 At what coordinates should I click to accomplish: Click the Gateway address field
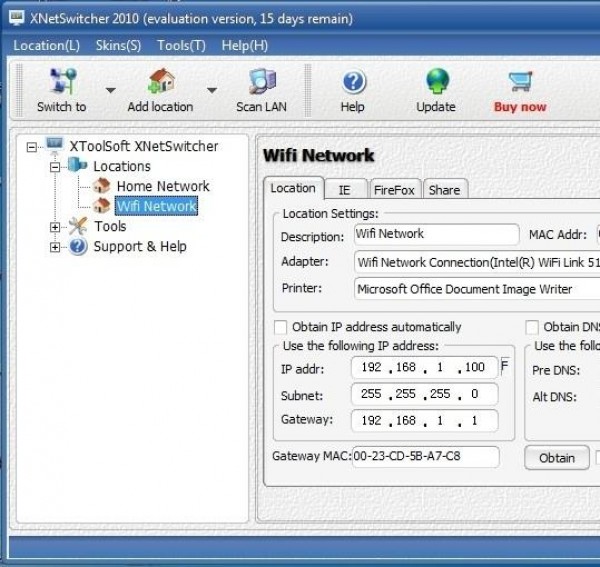point(425,421)
